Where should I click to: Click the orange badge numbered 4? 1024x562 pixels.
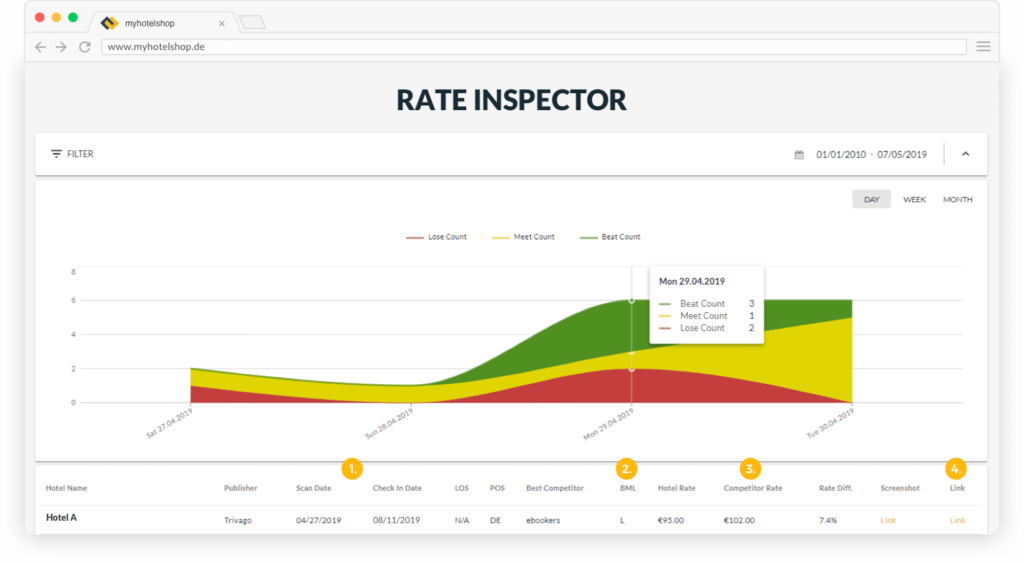point(957,468)
